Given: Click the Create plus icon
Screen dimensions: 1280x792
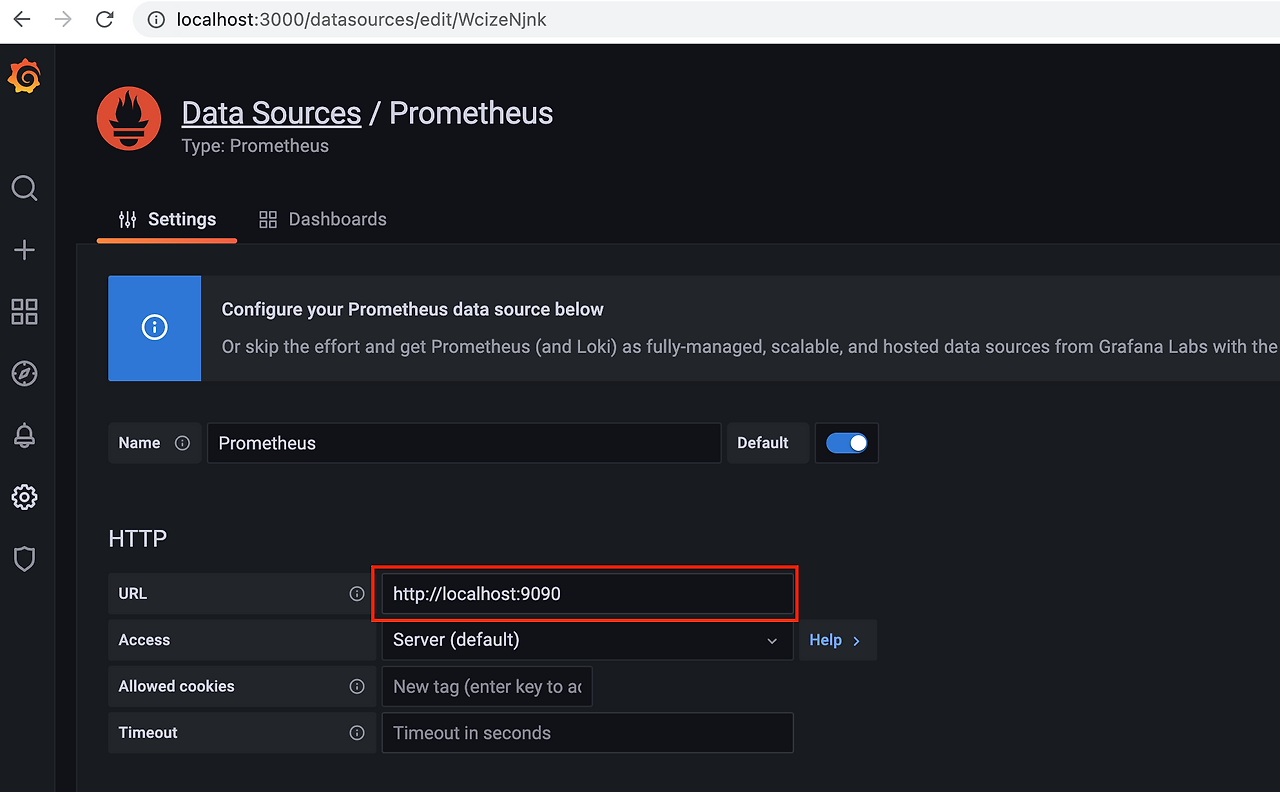Looking at the screenshot, I should [25, 250].
